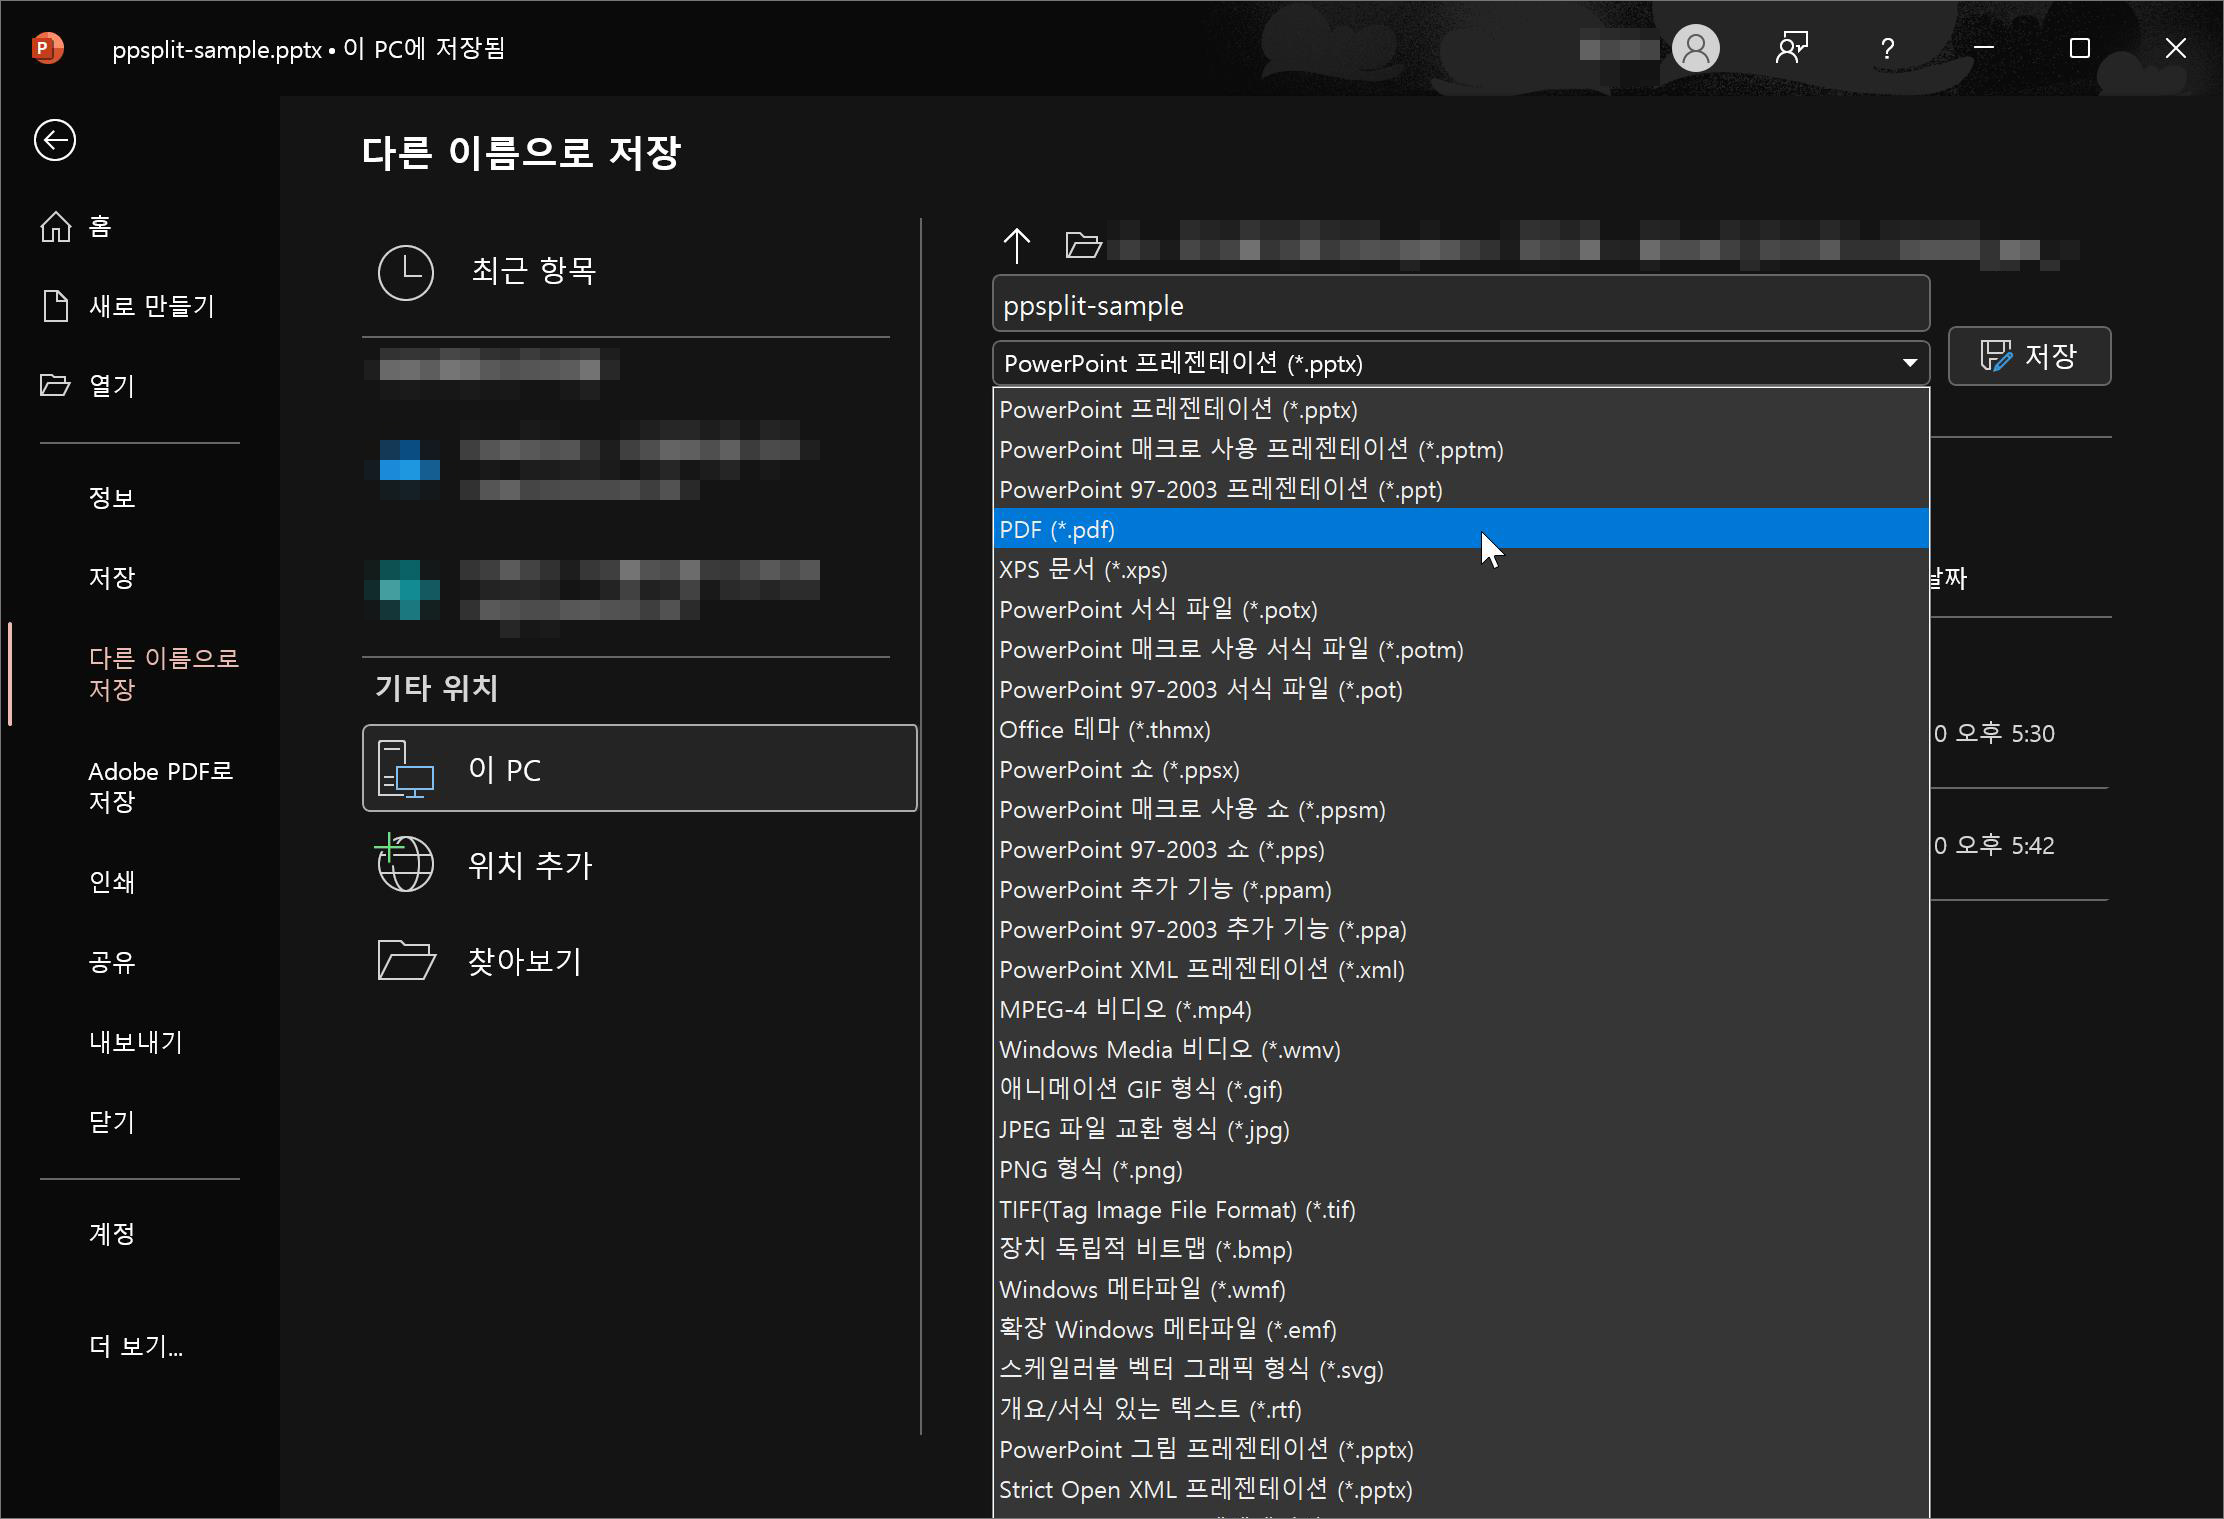Click the back arrow circle icon
Viewport: 2224px width, 1519px height.
tap(55, 140)
